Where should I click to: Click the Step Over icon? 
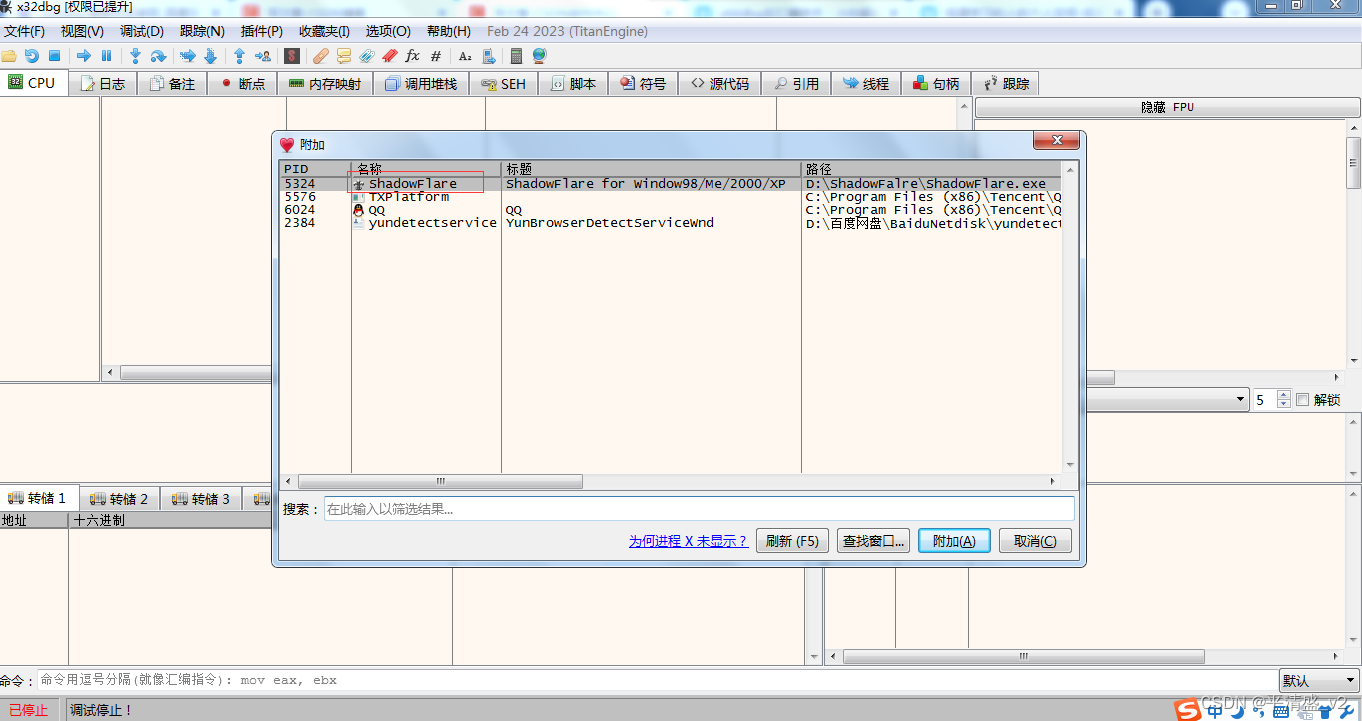click(x=158, y=56)
